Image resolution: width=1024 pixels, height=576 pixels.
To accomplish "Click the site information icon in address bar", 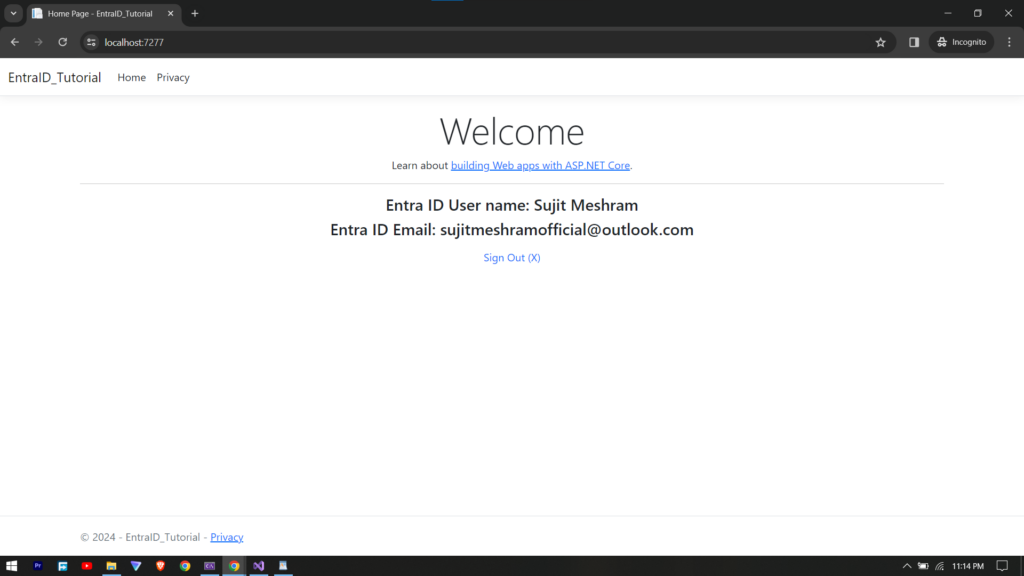I will point(91,42).
